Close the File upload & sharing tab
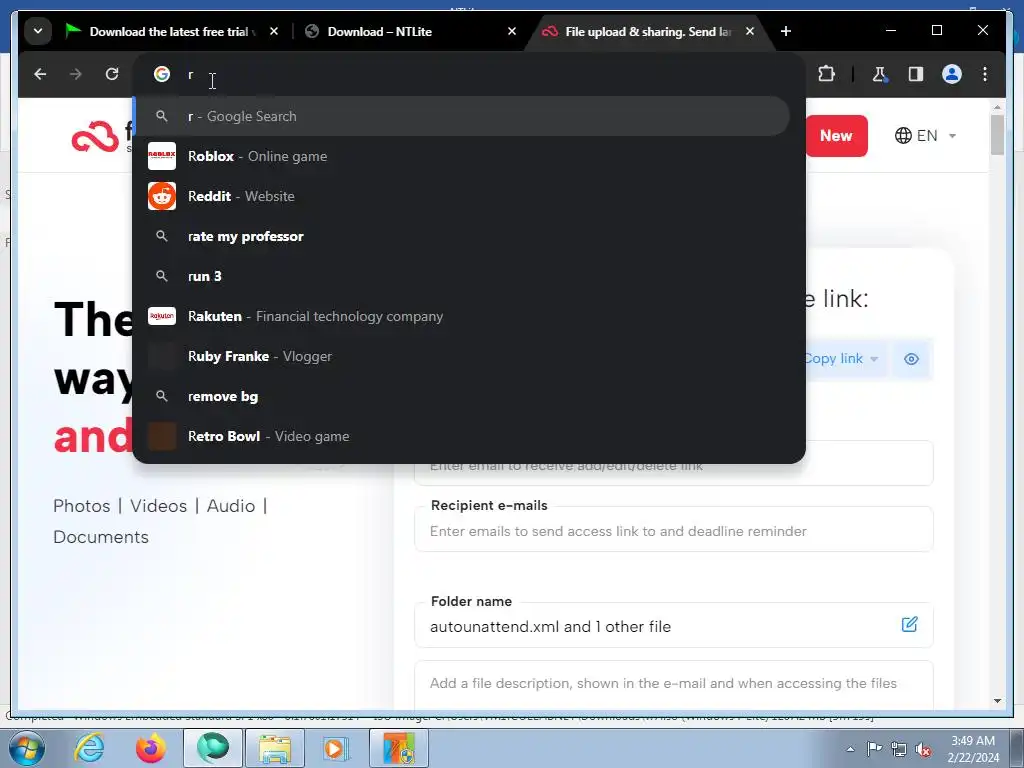Viewport: 1024px width, 768px height. click(x=750, y=31)
